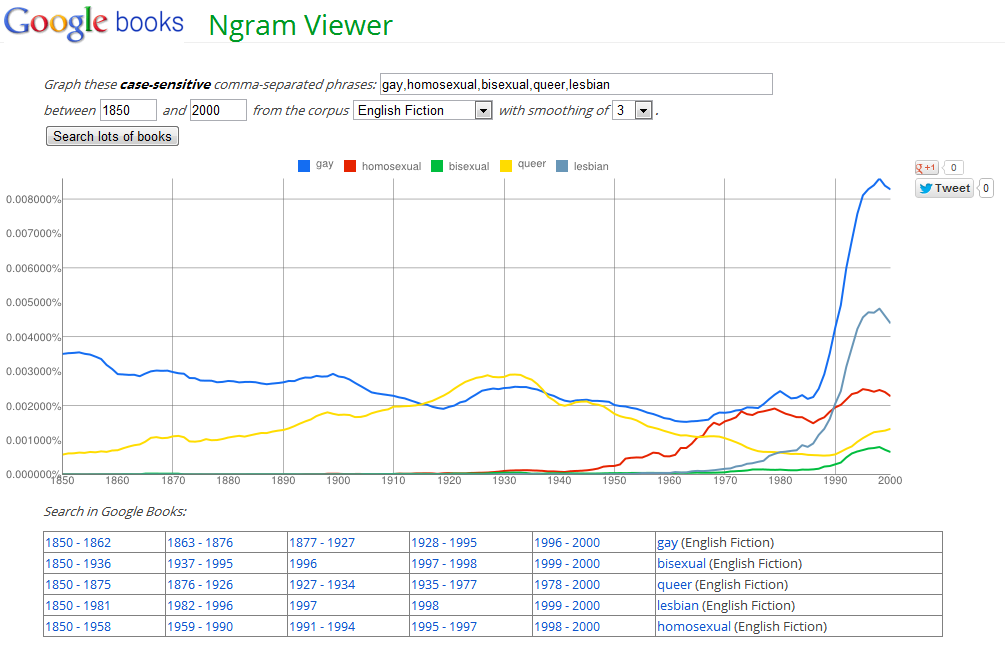Image resolution: width=1005 pixels, height=646 pixels.
Task: Open the Ngram Viewer title link
Action: point(300,25)
